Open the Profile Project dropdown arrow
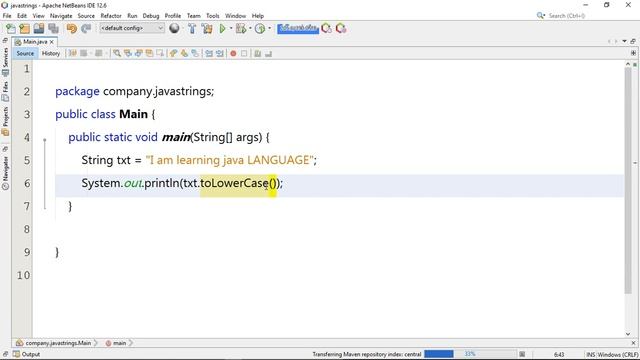This screenshot has height=360, width=640. (x=269, y=29)
